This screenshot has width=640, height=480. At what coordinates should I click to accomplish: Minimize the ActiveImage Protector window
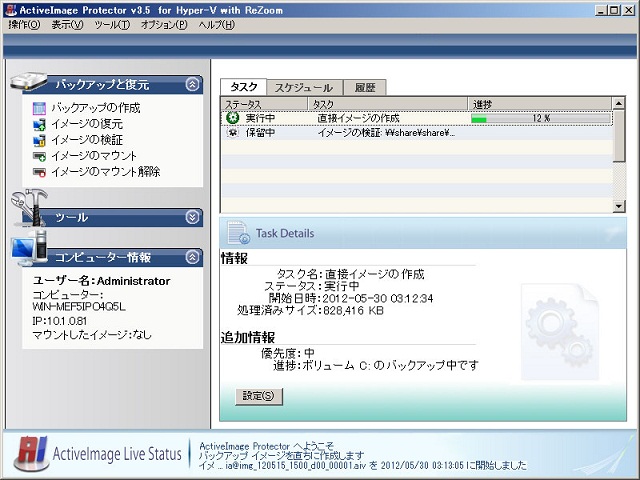click(600, 10)
